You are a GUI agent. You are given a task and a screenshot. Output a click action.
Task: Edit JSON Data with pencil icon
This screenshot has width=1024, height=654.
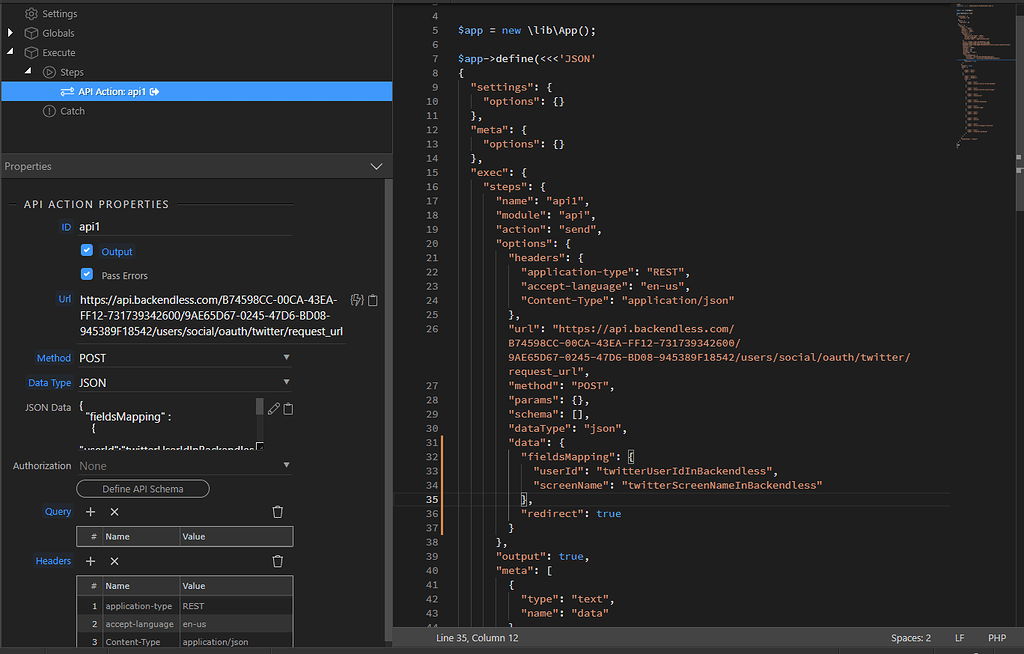274,408
